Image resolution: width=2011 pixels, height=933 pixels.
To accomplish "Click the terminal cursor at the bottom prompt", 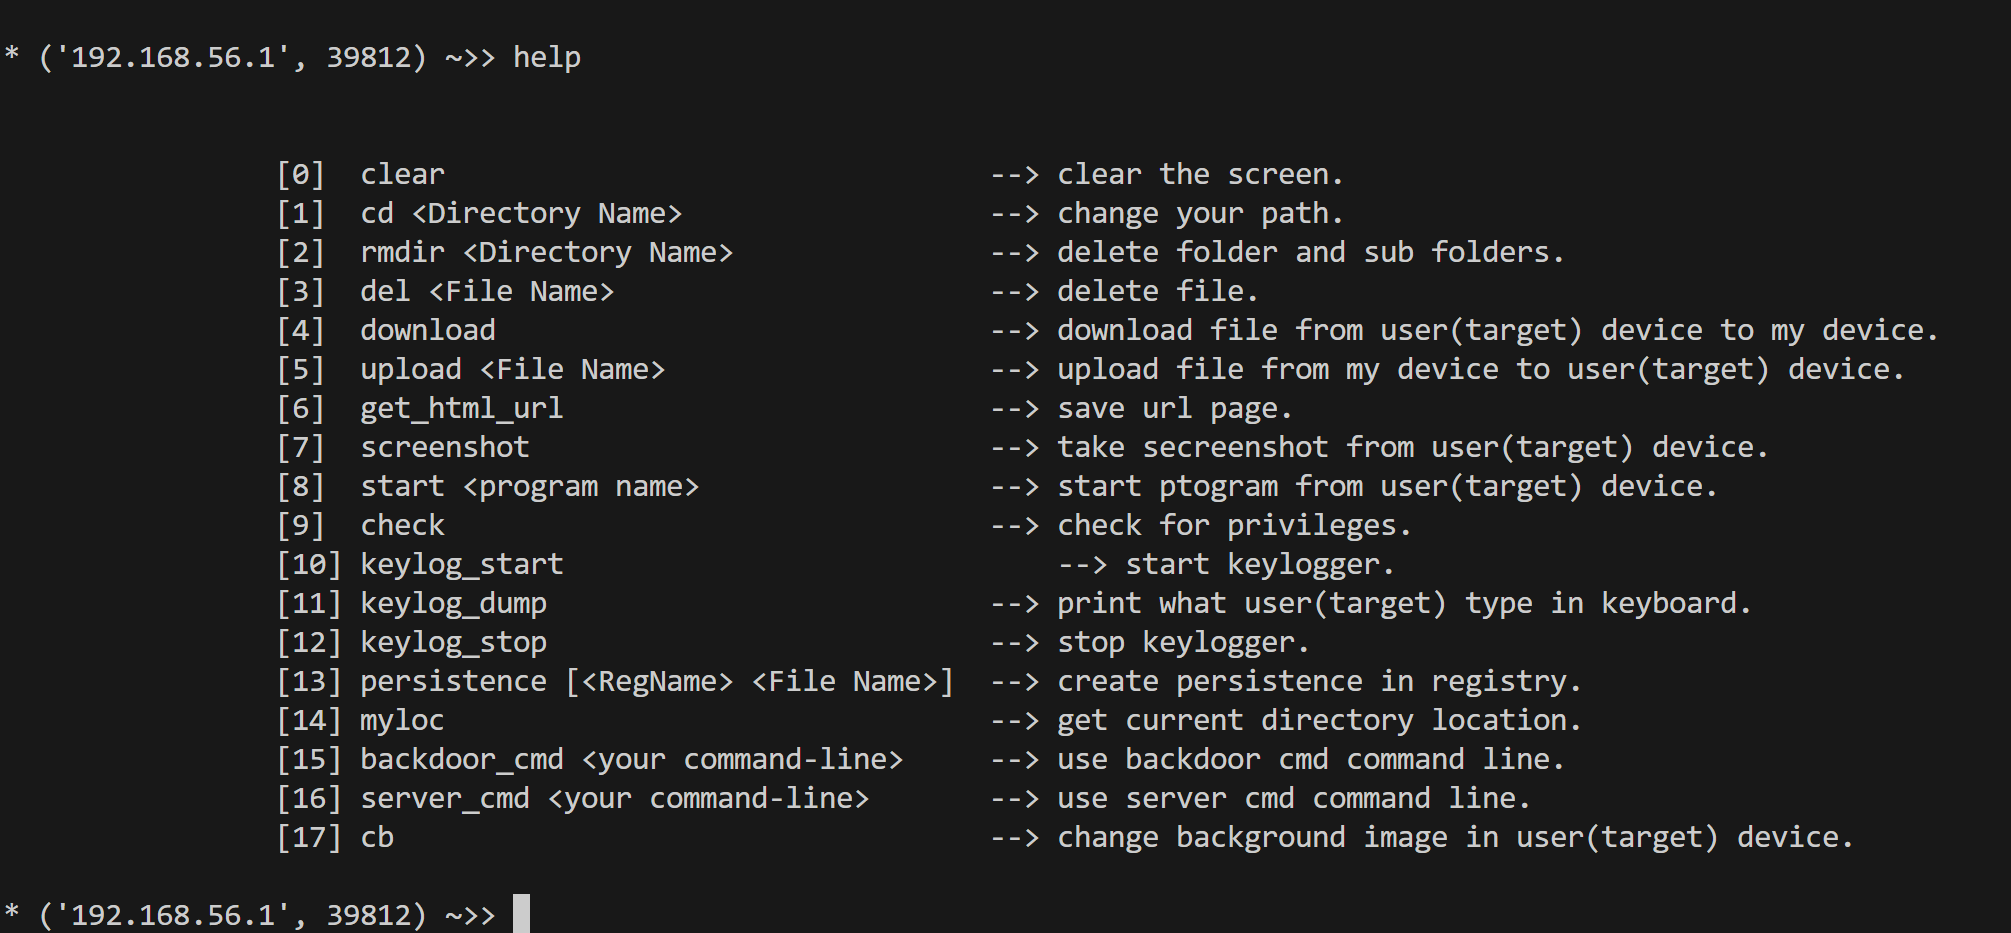I will [521, 914].
